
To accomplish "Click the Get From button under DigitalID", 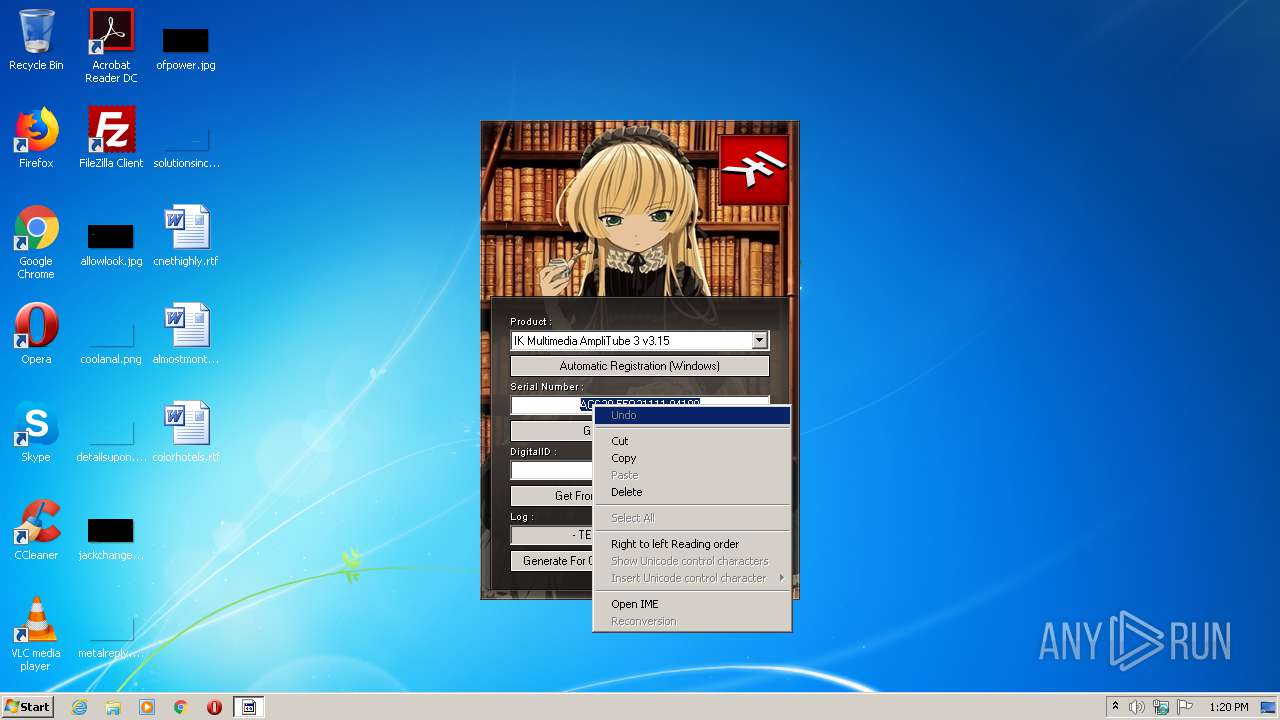I will tap(552, 496).
